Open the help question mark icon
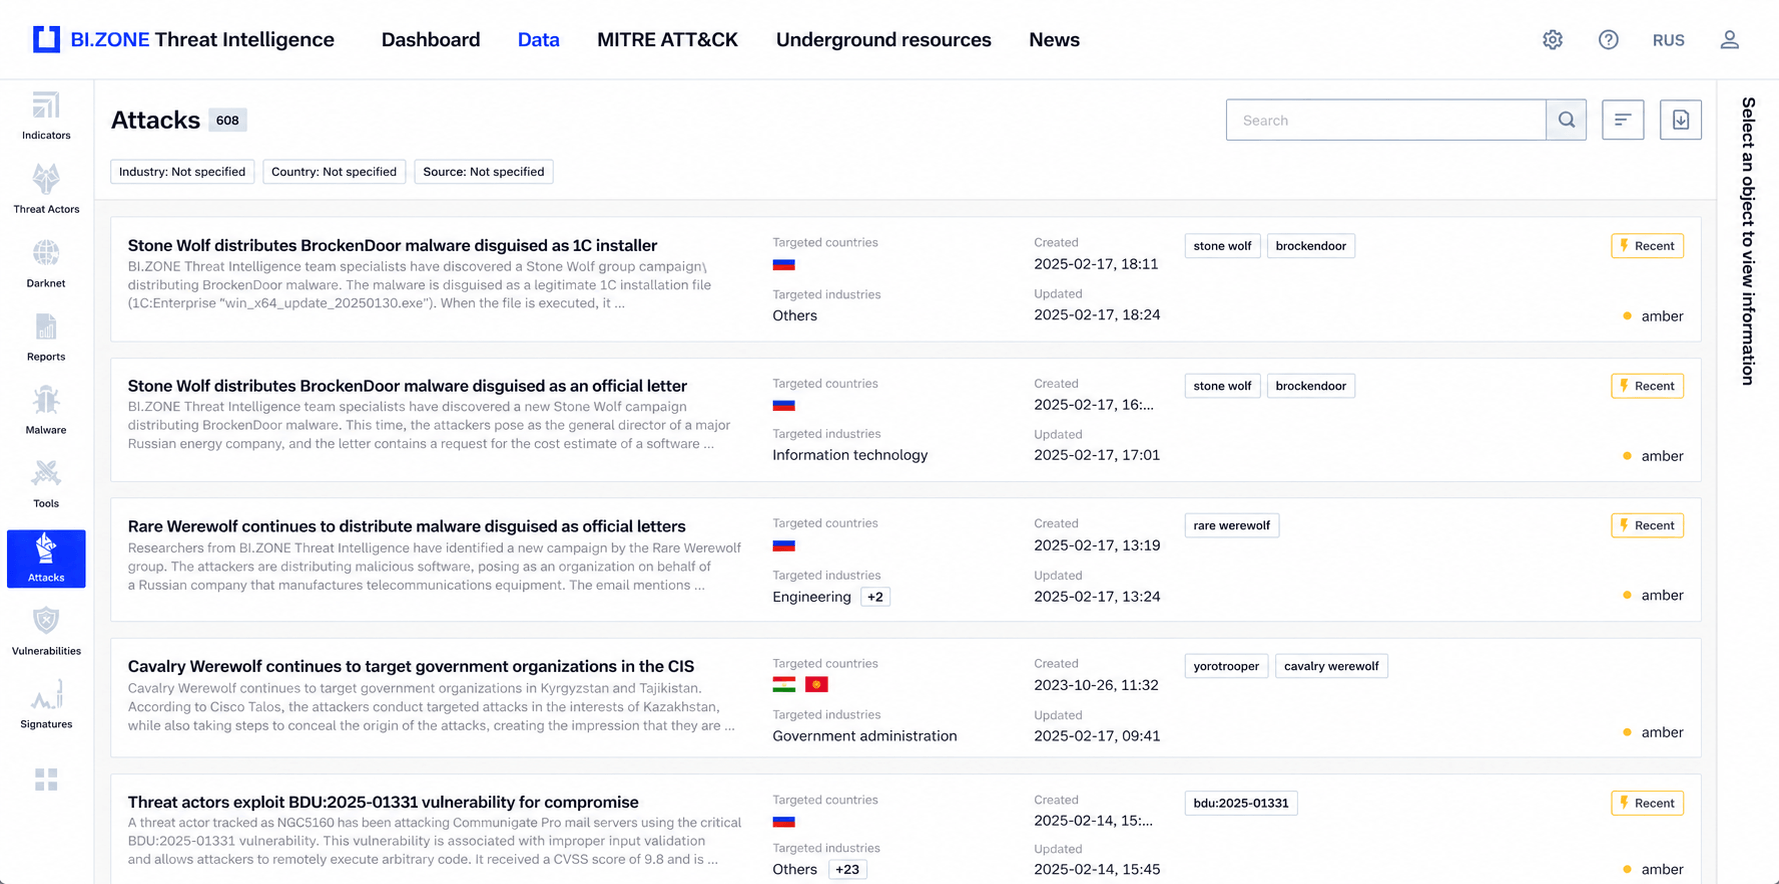1779x884 pixels. (1608, 40)
